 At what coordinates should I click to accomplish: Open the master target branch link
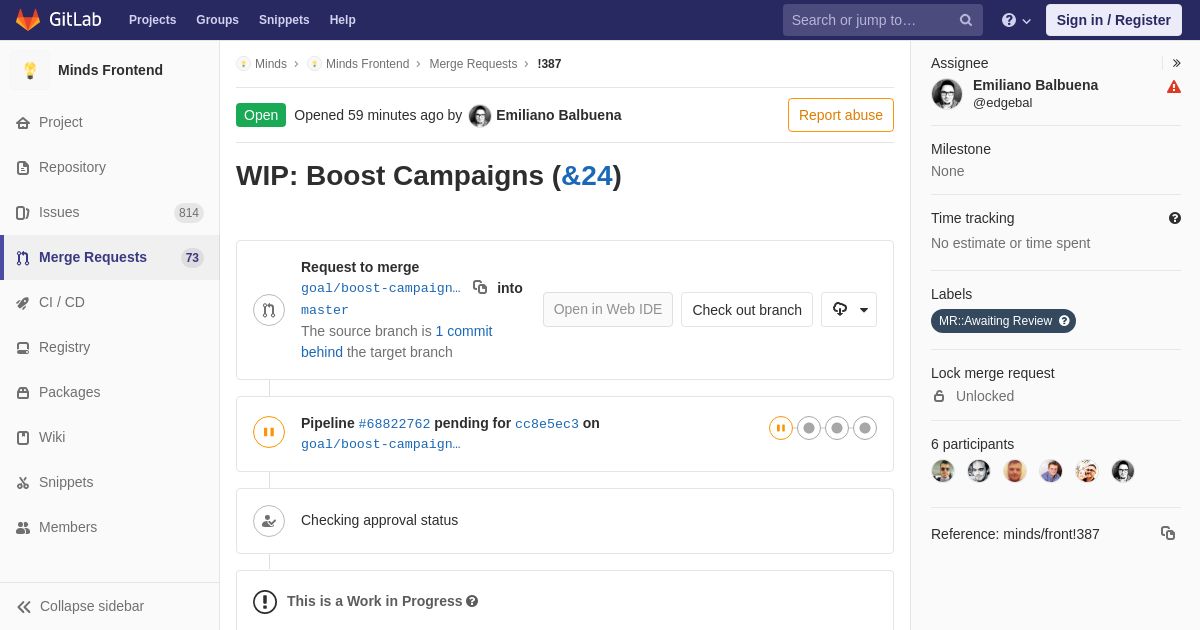pyautogui.click(x=325, y=310)
